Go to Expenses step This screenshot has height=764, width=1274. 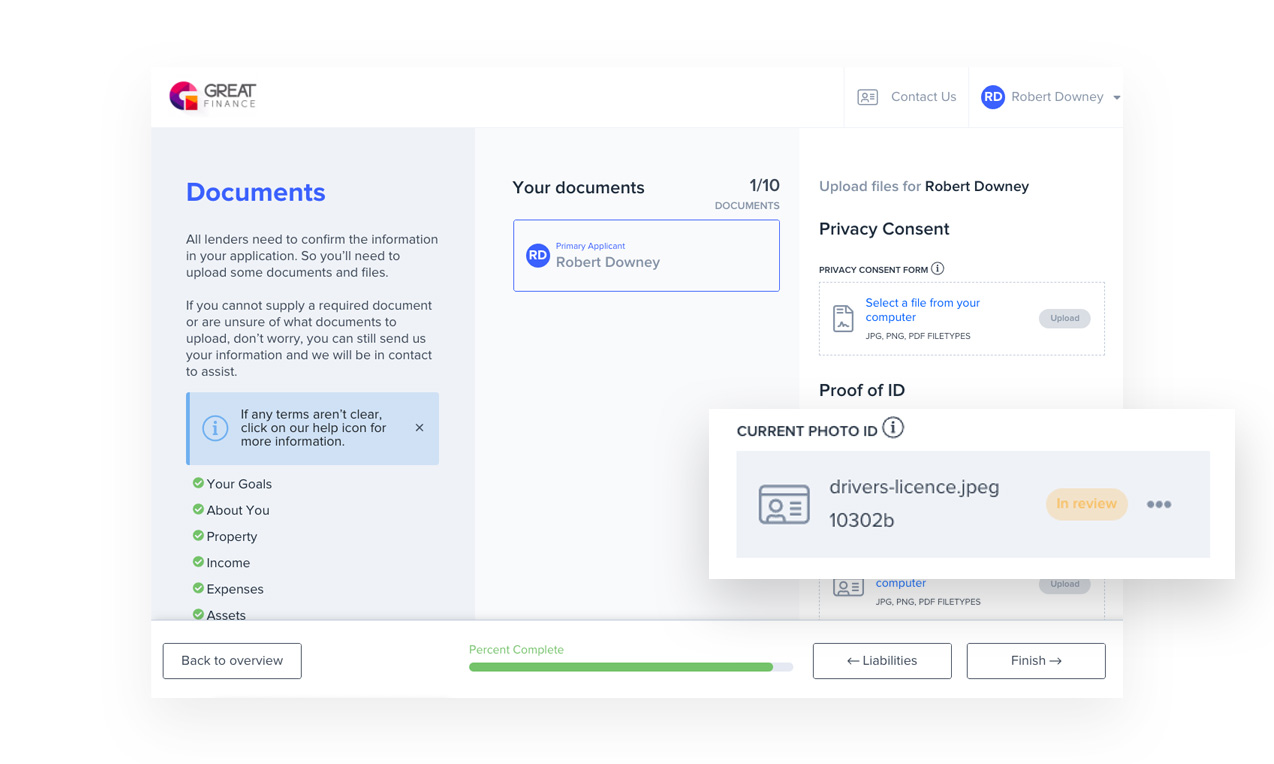235,589
